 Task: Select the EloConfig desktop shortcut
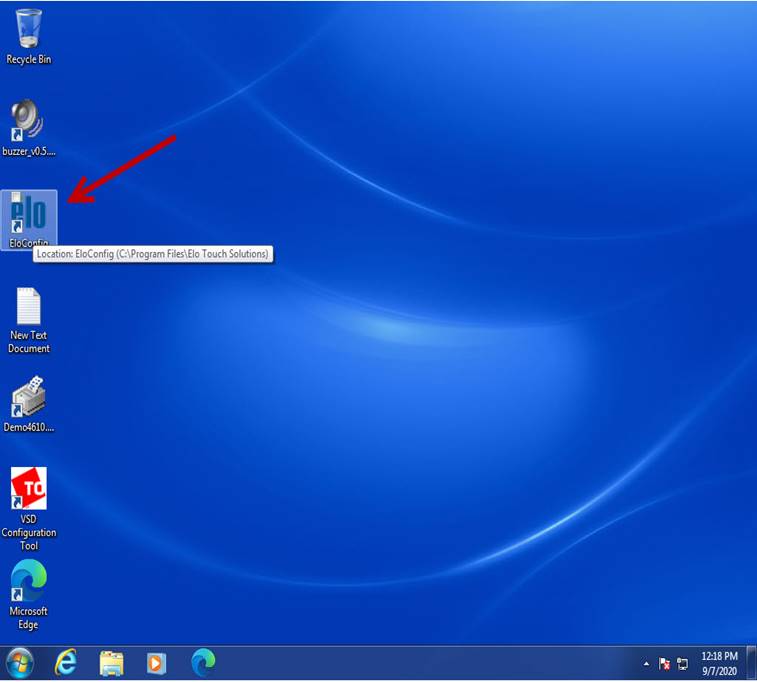coord(29,215)
